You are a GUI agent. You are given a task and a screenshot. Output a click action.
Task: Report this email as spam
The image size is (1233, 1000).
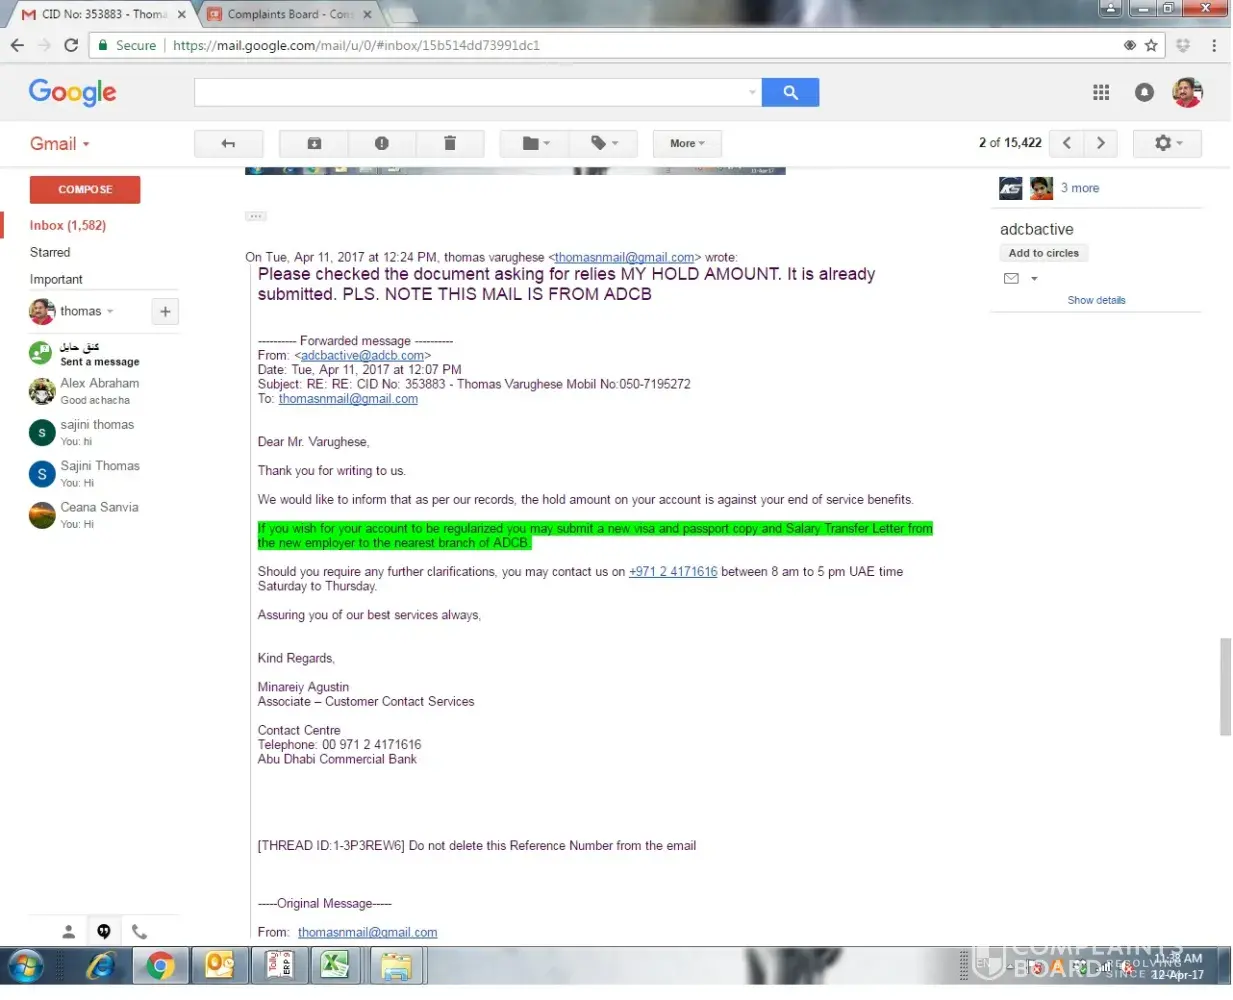click(x=382, y=143)
